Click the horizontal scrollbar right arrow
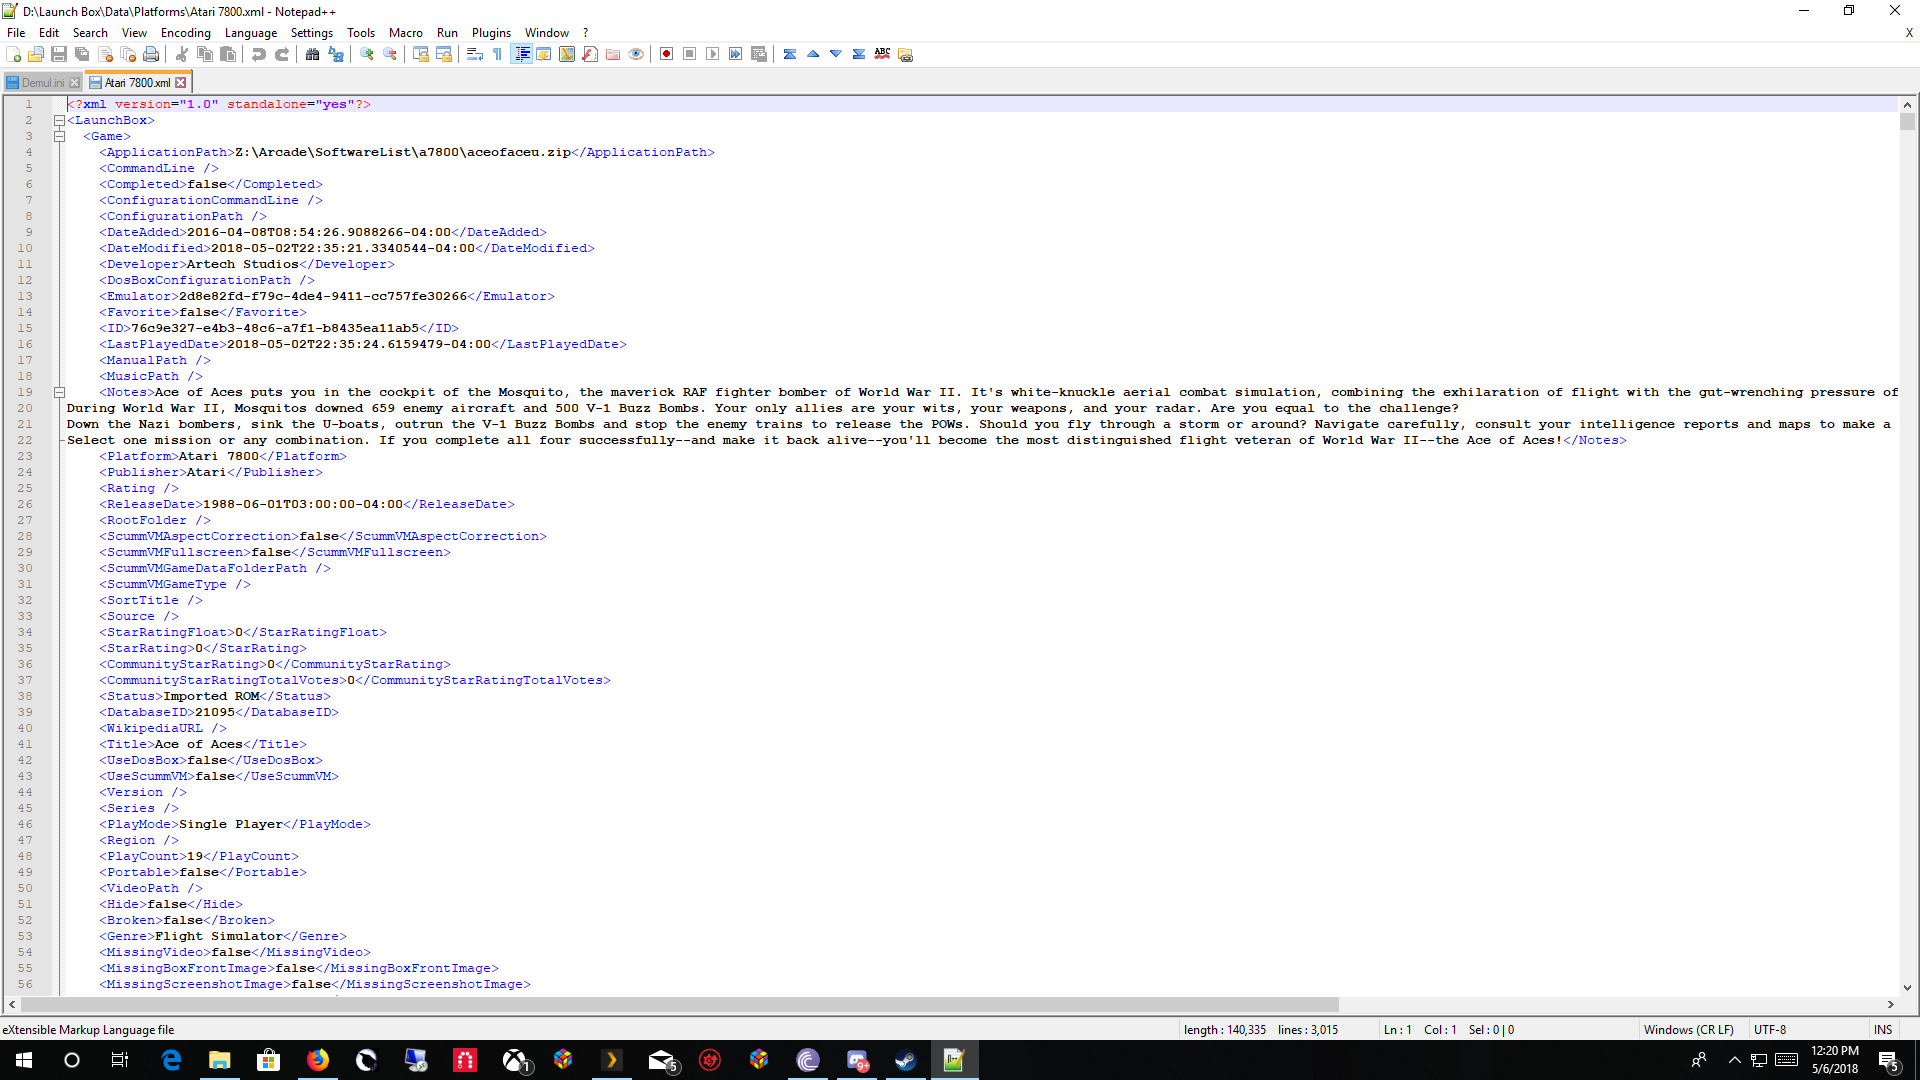This screenshot has width=1920, height=1080. [x=1891, y=1004]
